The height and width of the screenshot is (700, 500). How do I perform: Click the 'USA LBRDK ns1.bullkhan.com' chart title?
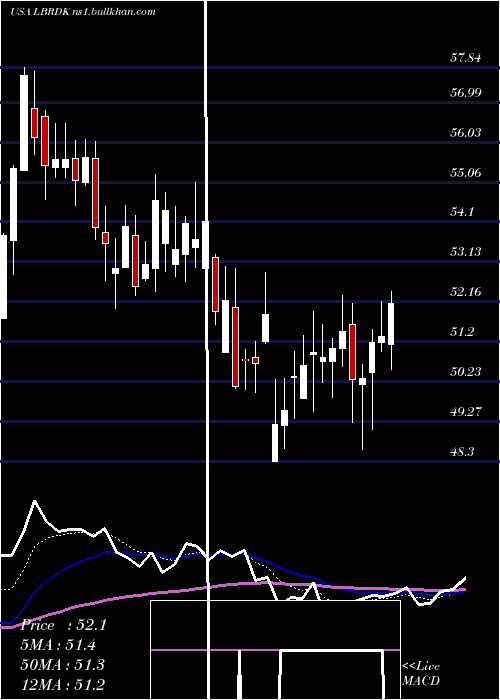(83, 12)
